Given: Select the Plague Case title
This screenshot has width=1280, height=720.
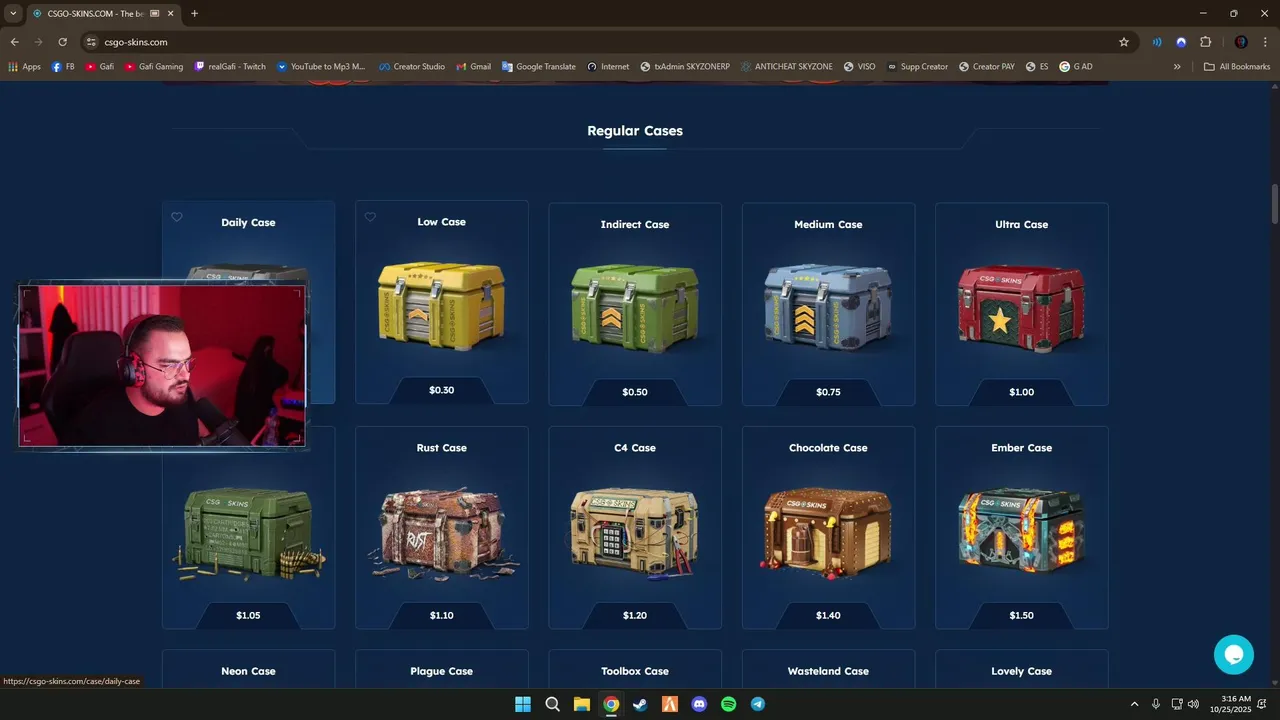Looking at the screenshot, I should [441, 671].
